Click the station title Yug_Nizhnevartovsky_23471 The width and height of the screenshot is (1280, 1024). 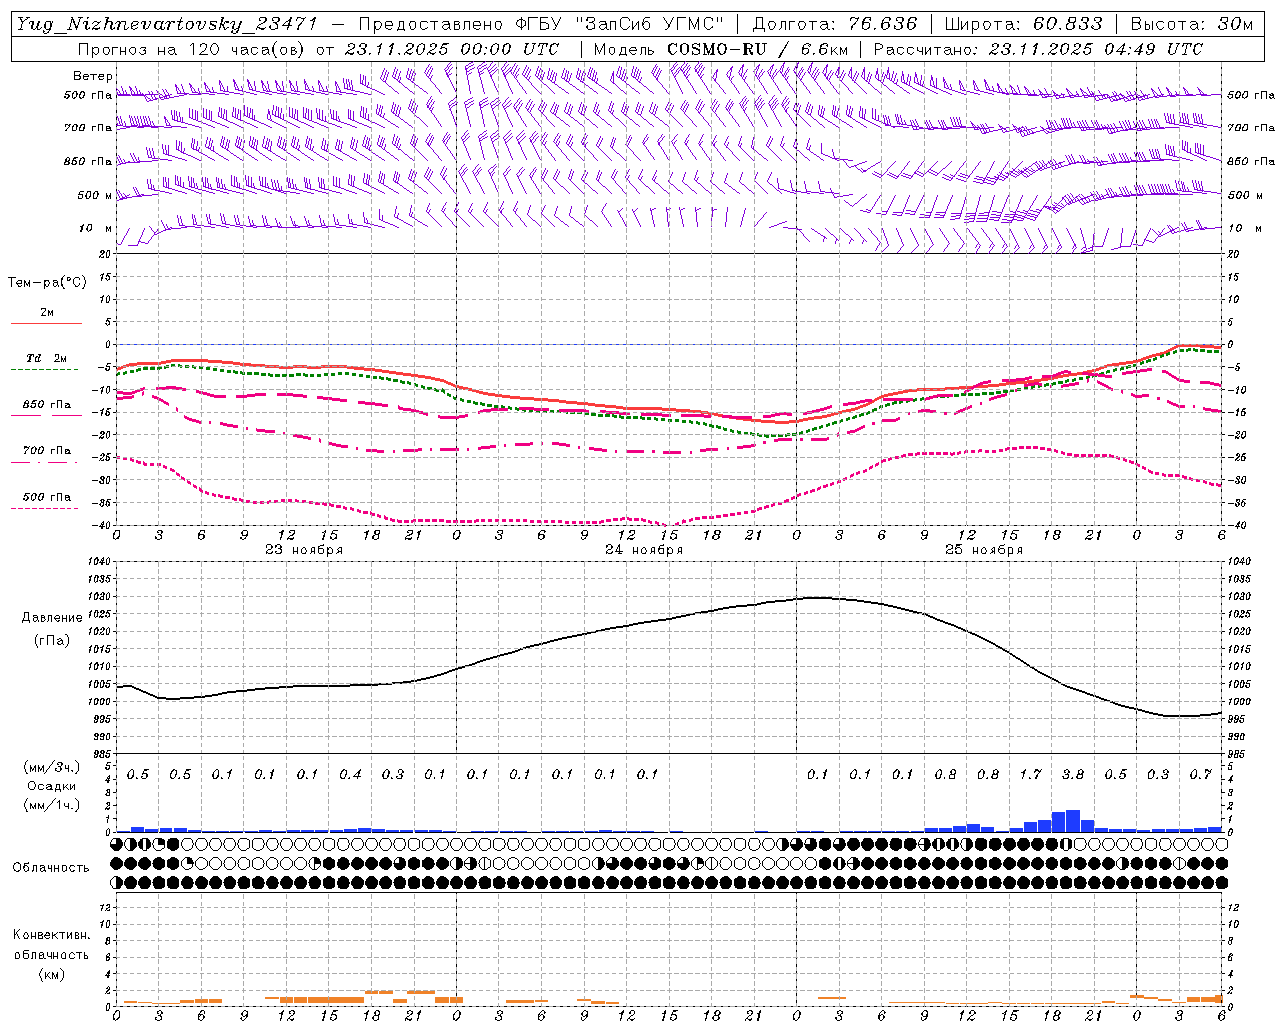pos(167,24)
